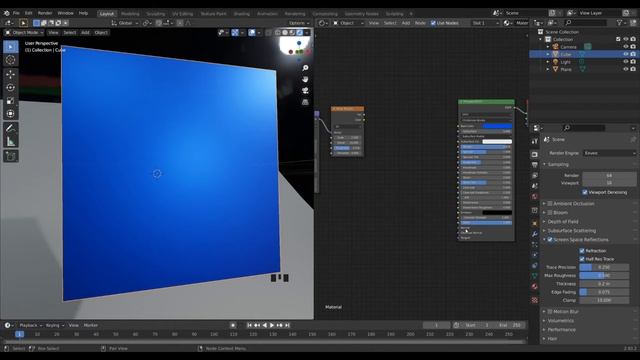Select the Plane object in outliner
Viewport: 640px width, 360px height.
[566, 70]
